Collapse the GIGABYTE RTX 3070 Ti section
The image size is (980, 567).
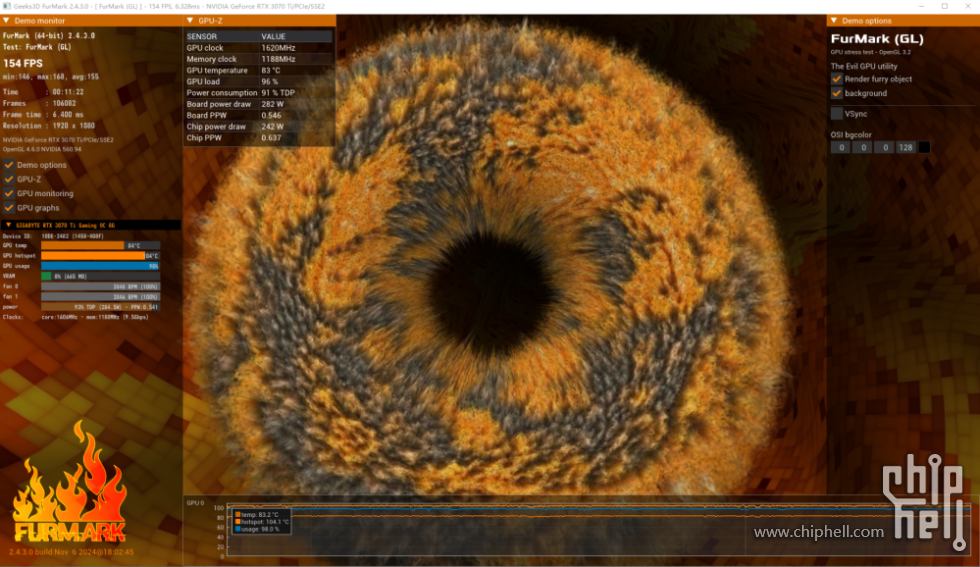[x=8, y=225]
